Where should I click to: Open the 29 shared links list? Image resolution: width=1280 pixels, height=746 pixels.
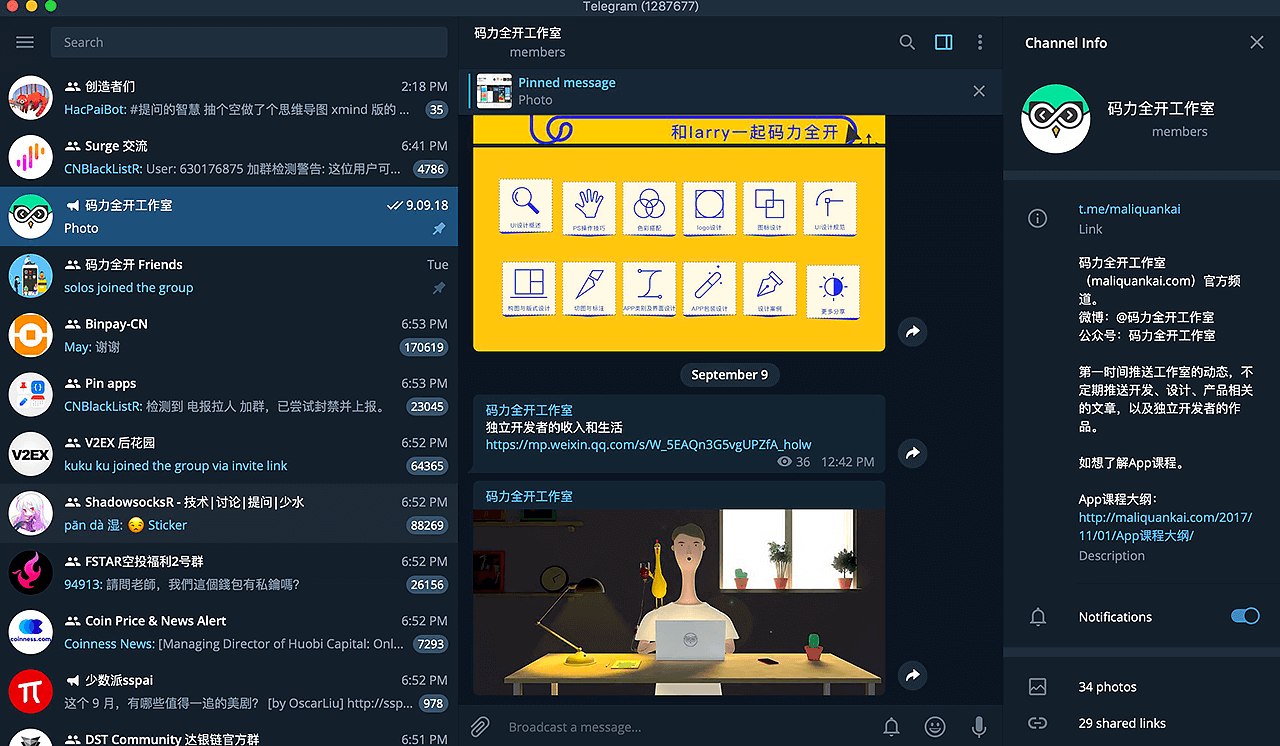[1121, 723]
